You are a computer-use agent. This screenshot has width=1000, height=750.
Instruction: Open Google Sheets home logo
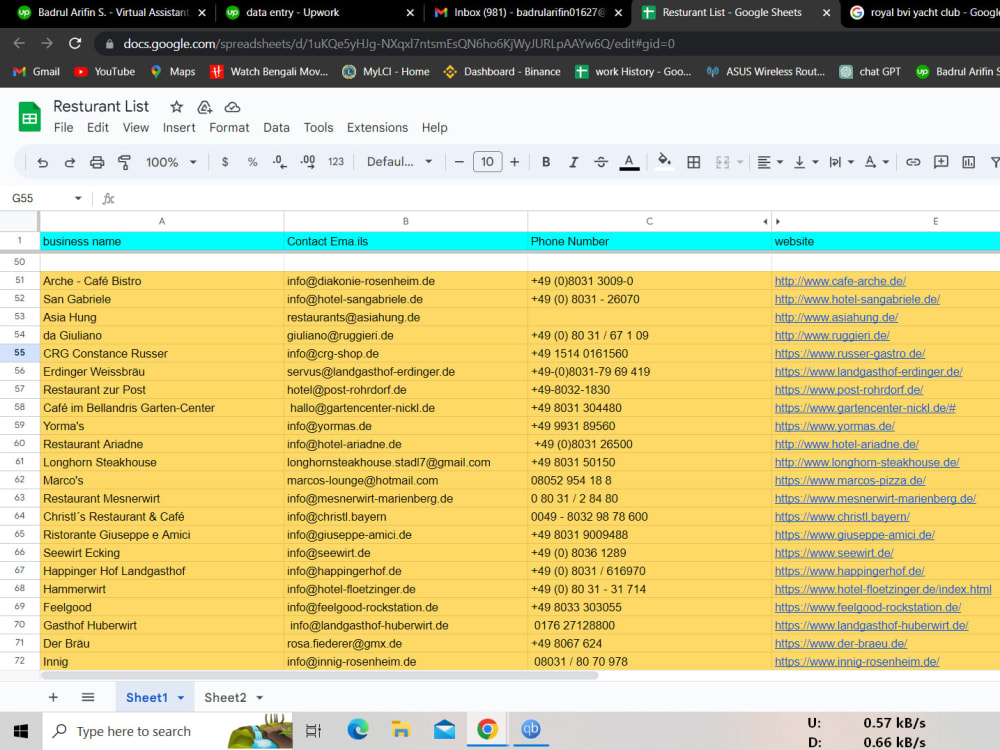29,117
